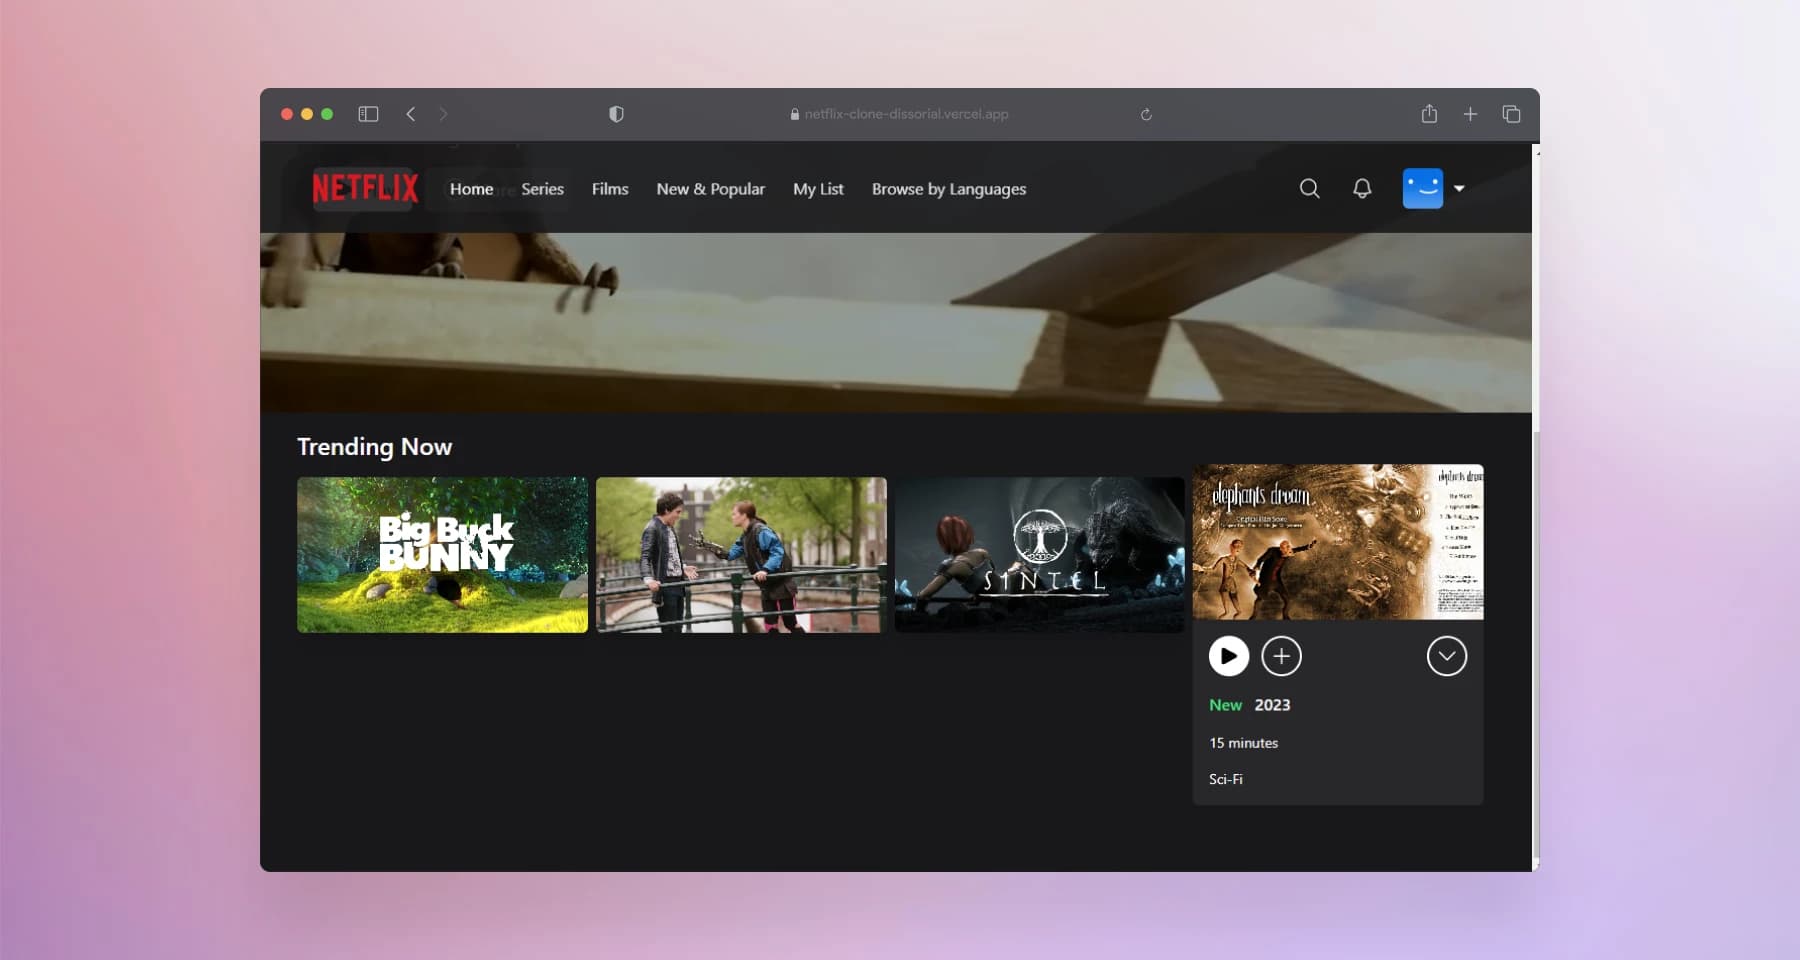This screenshot has width=1800, height=960.
Task: Reload the page with refresh icon
Action: 1146,114
